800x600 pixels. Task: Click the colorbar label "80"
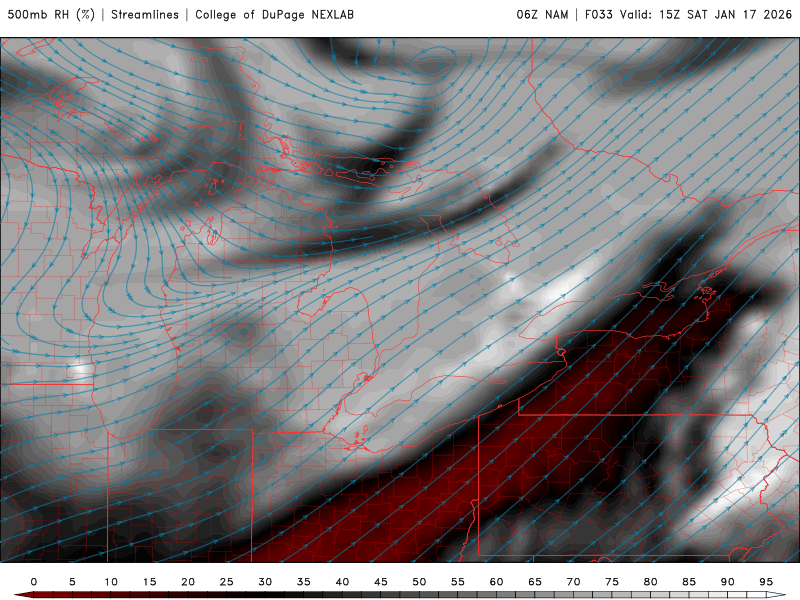click(x=651, y=582)
